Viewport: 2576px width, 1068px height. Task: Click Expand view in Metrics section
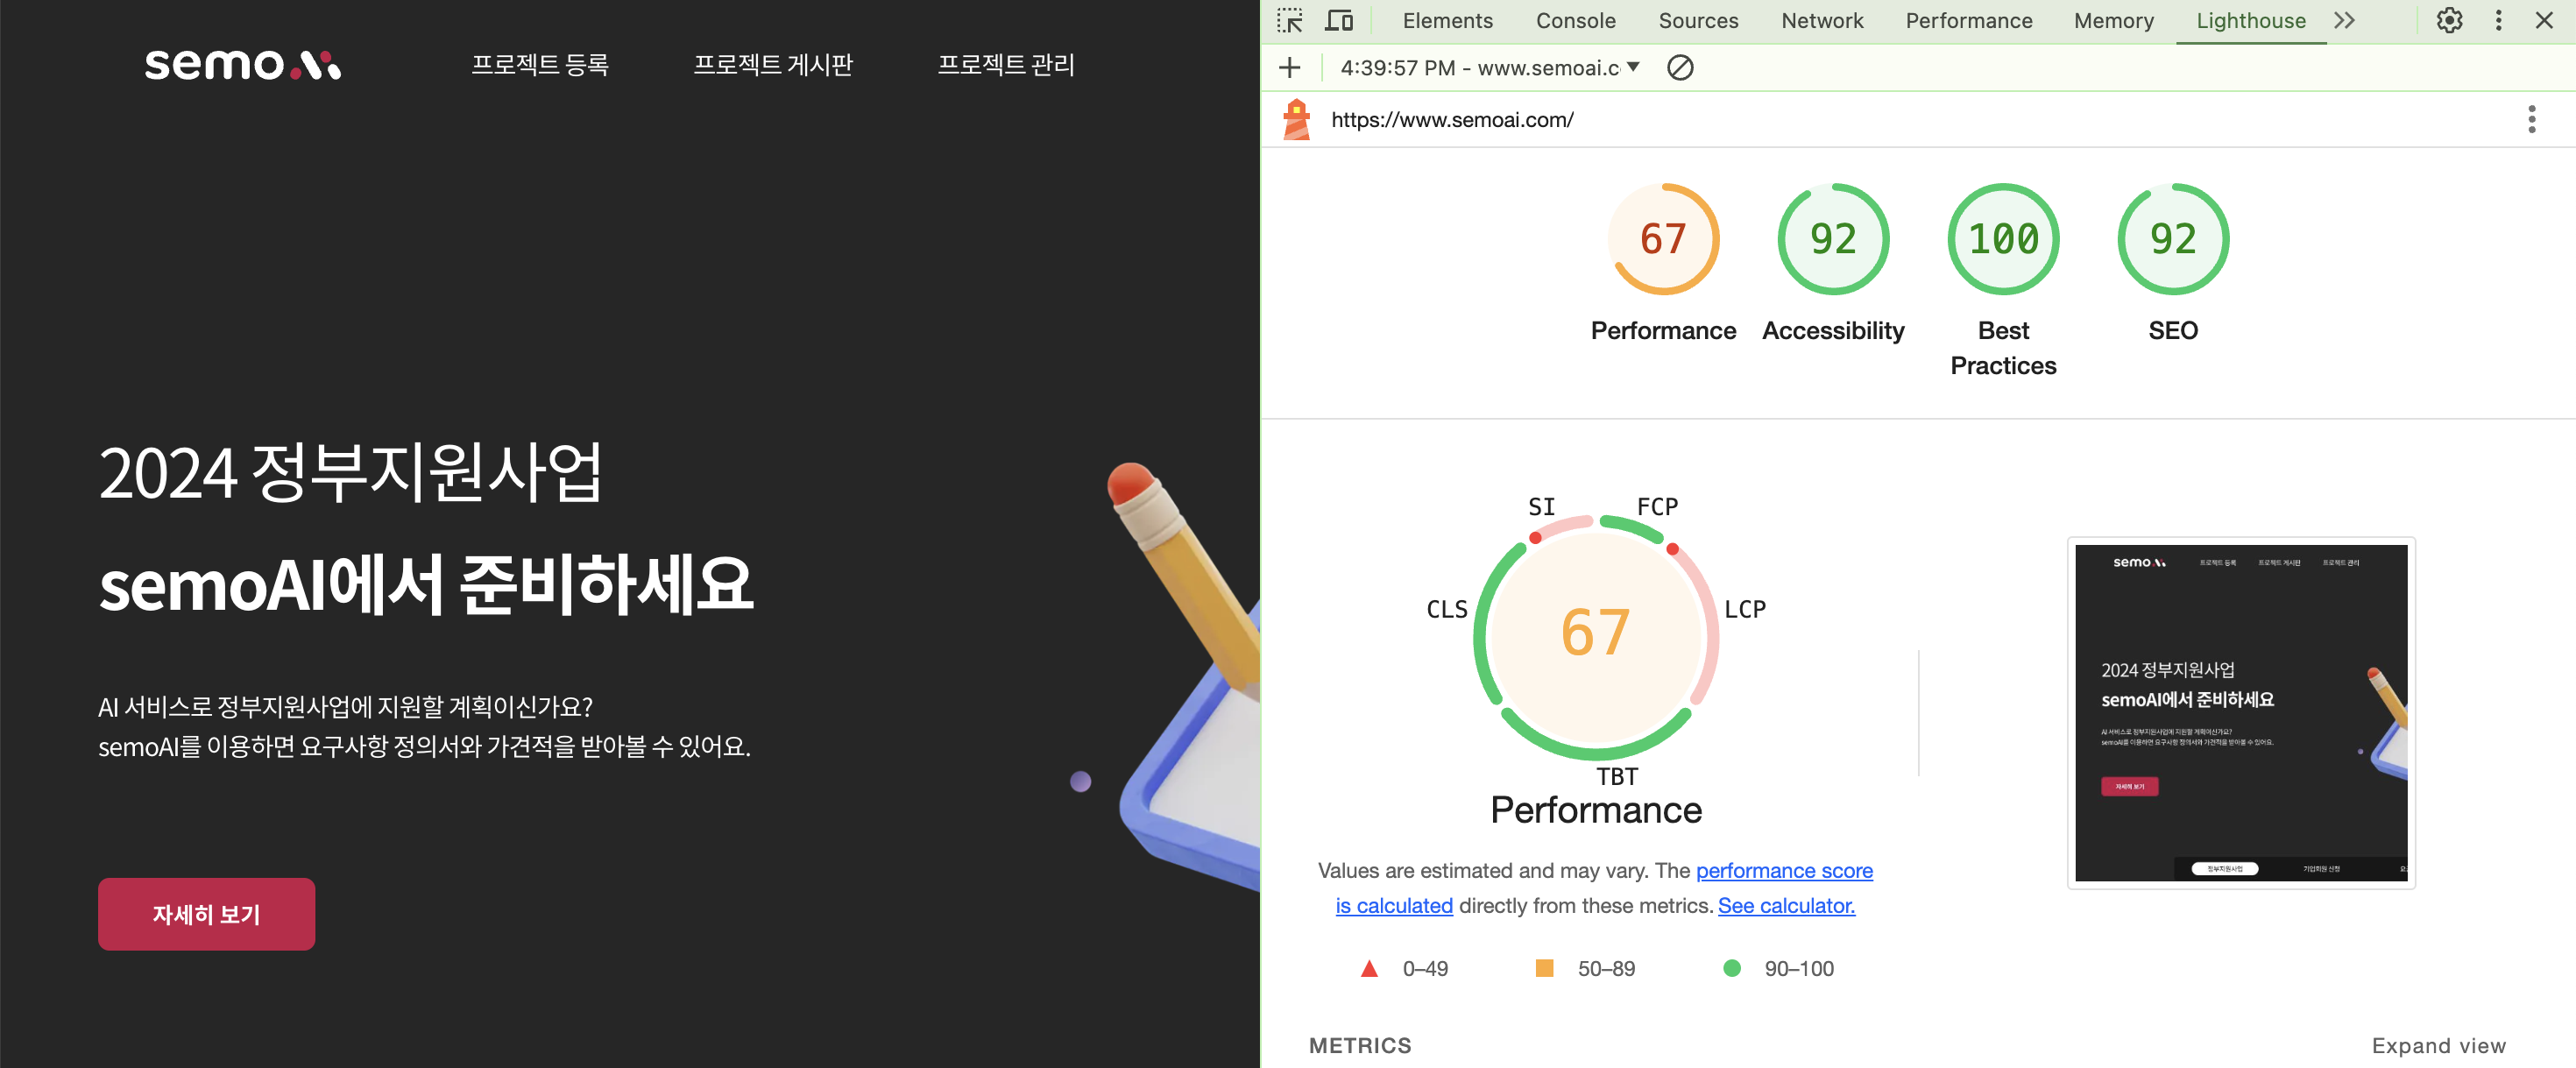2438,1045
